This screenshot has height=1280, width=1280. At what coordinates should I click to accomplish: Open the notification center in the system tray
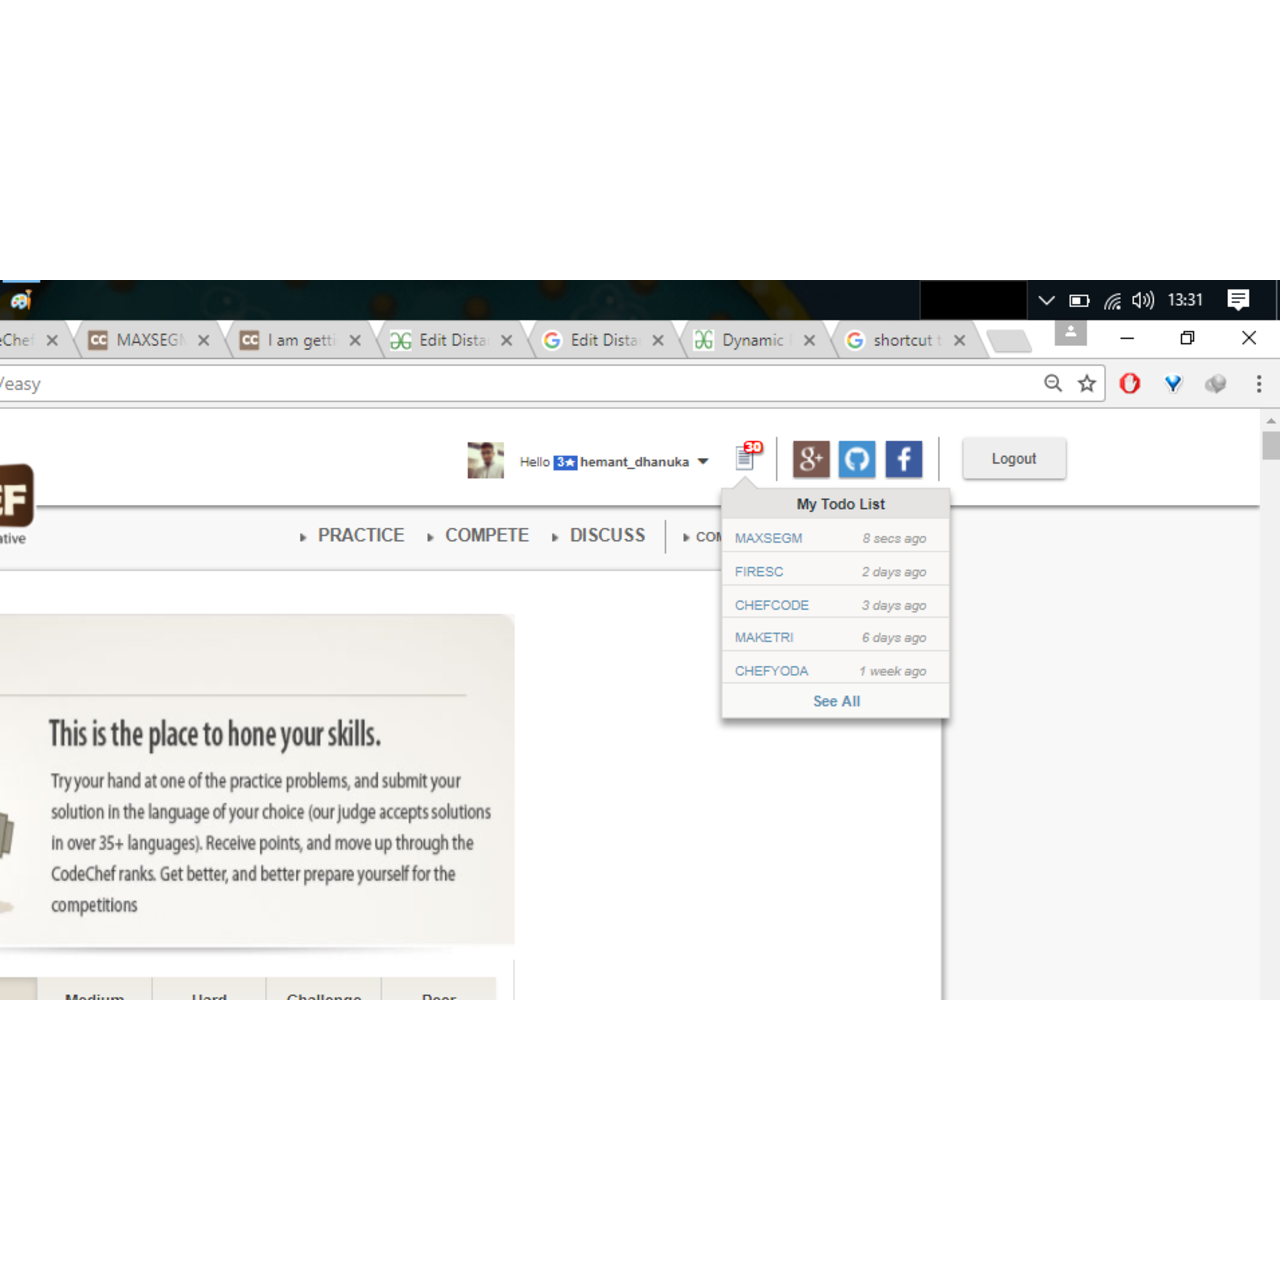(1239, 299)
